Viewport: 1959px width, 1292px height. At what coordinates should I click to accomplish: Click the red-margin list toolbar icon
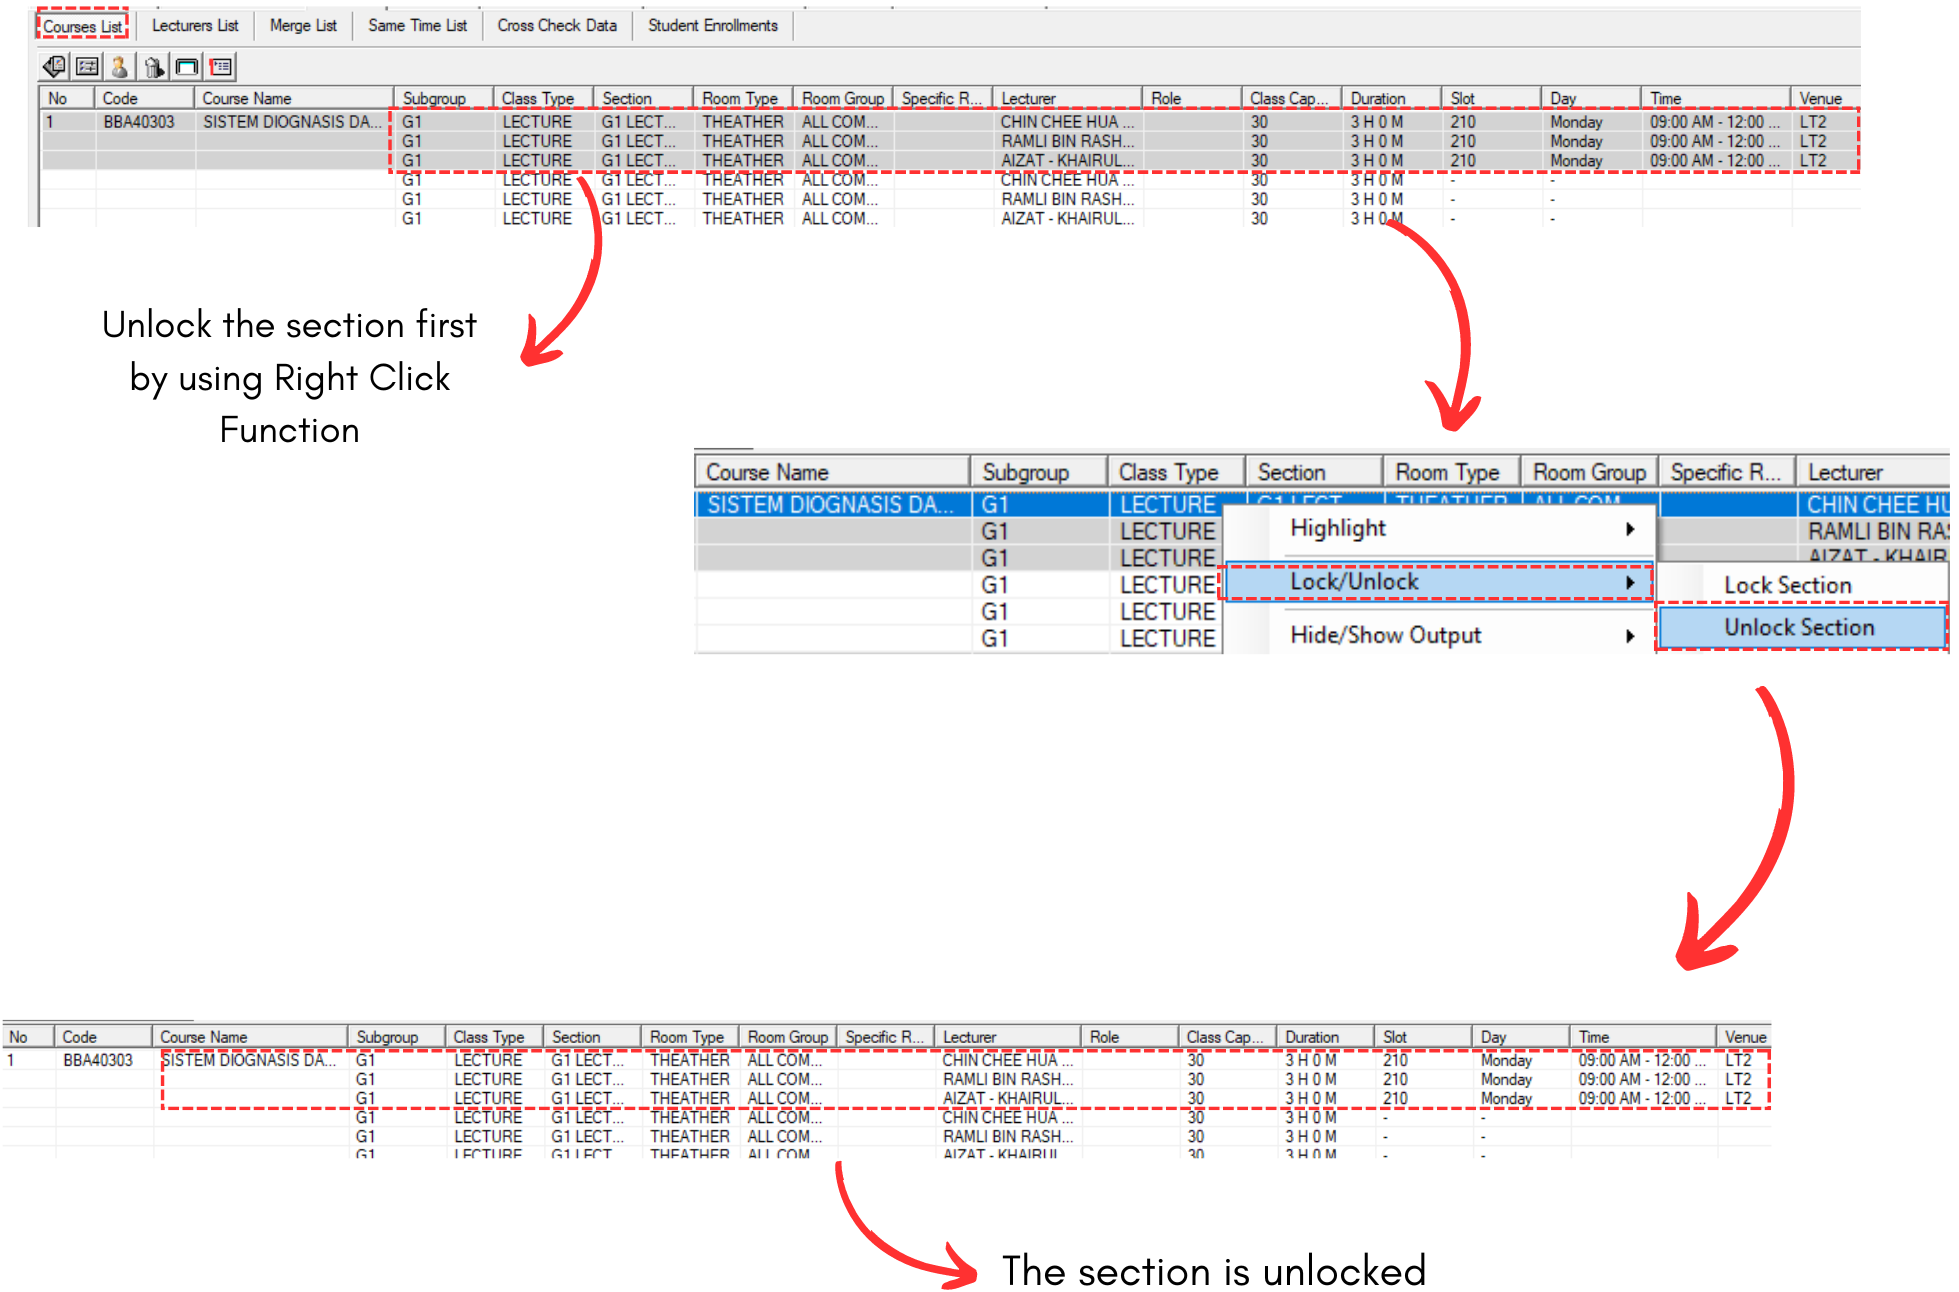pyautogui.click(x=220, y=67)
